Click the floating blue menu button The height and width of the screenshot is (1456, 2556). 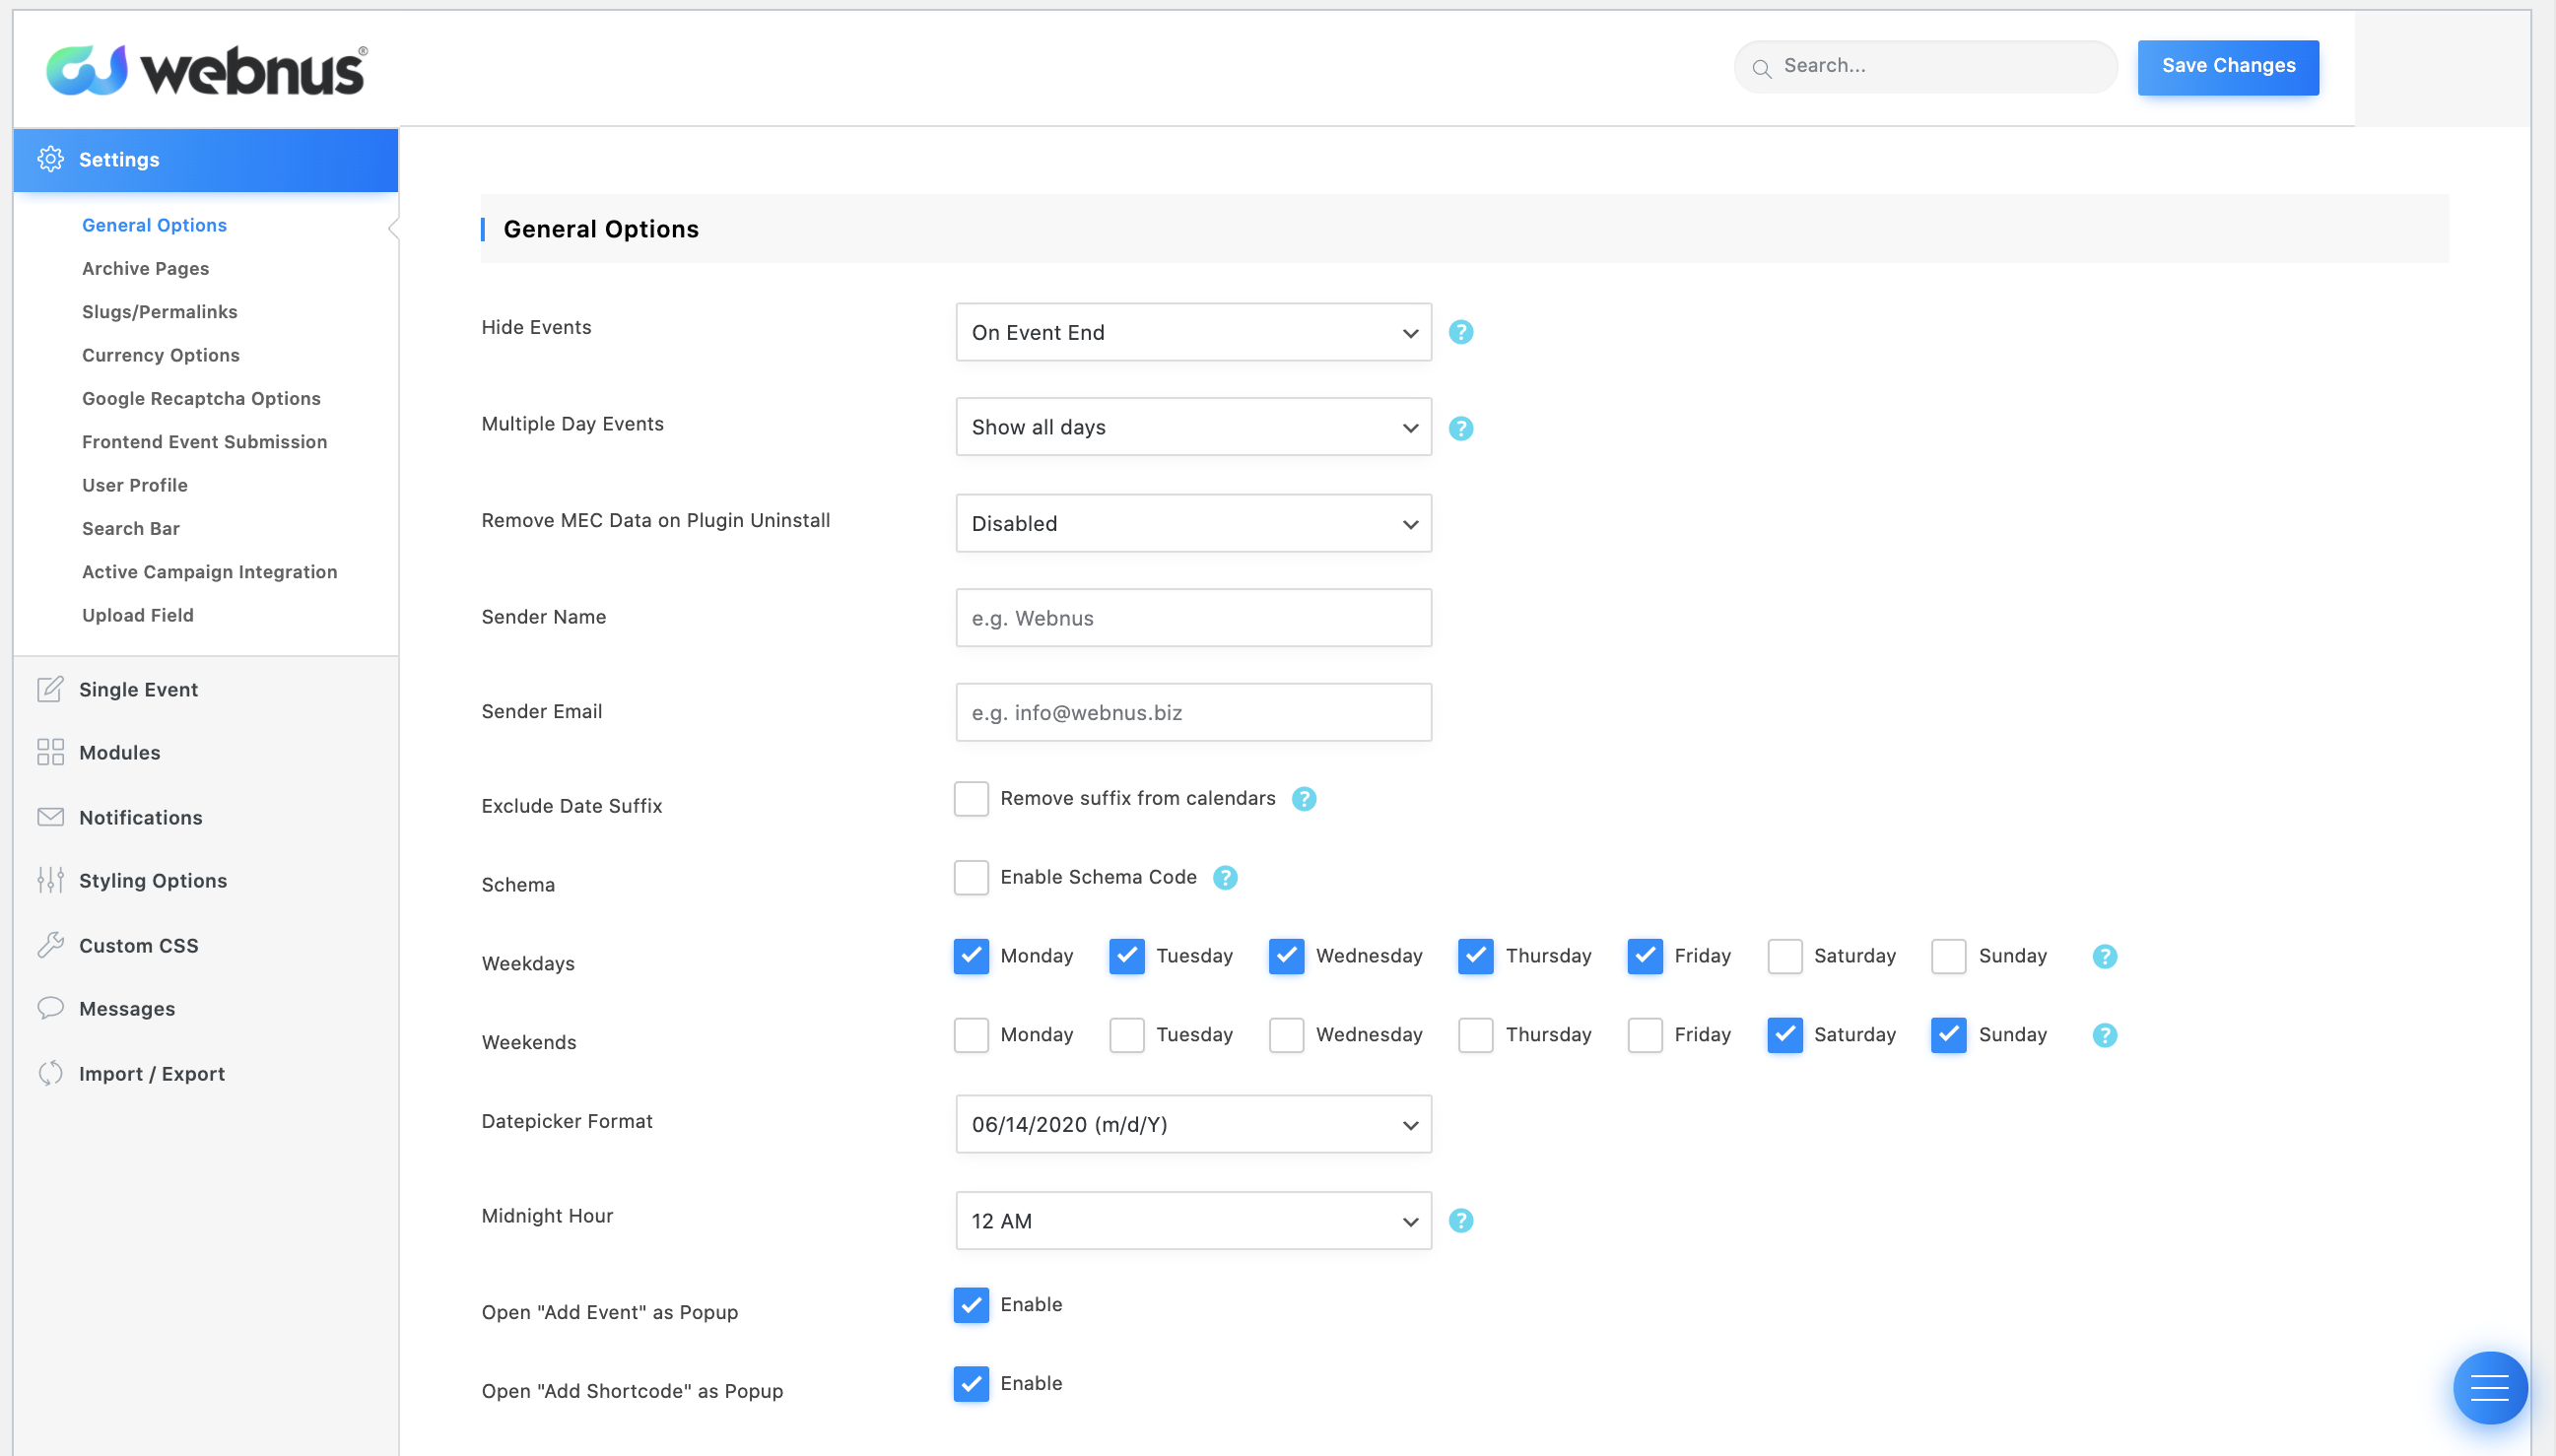[2488, 1387]
